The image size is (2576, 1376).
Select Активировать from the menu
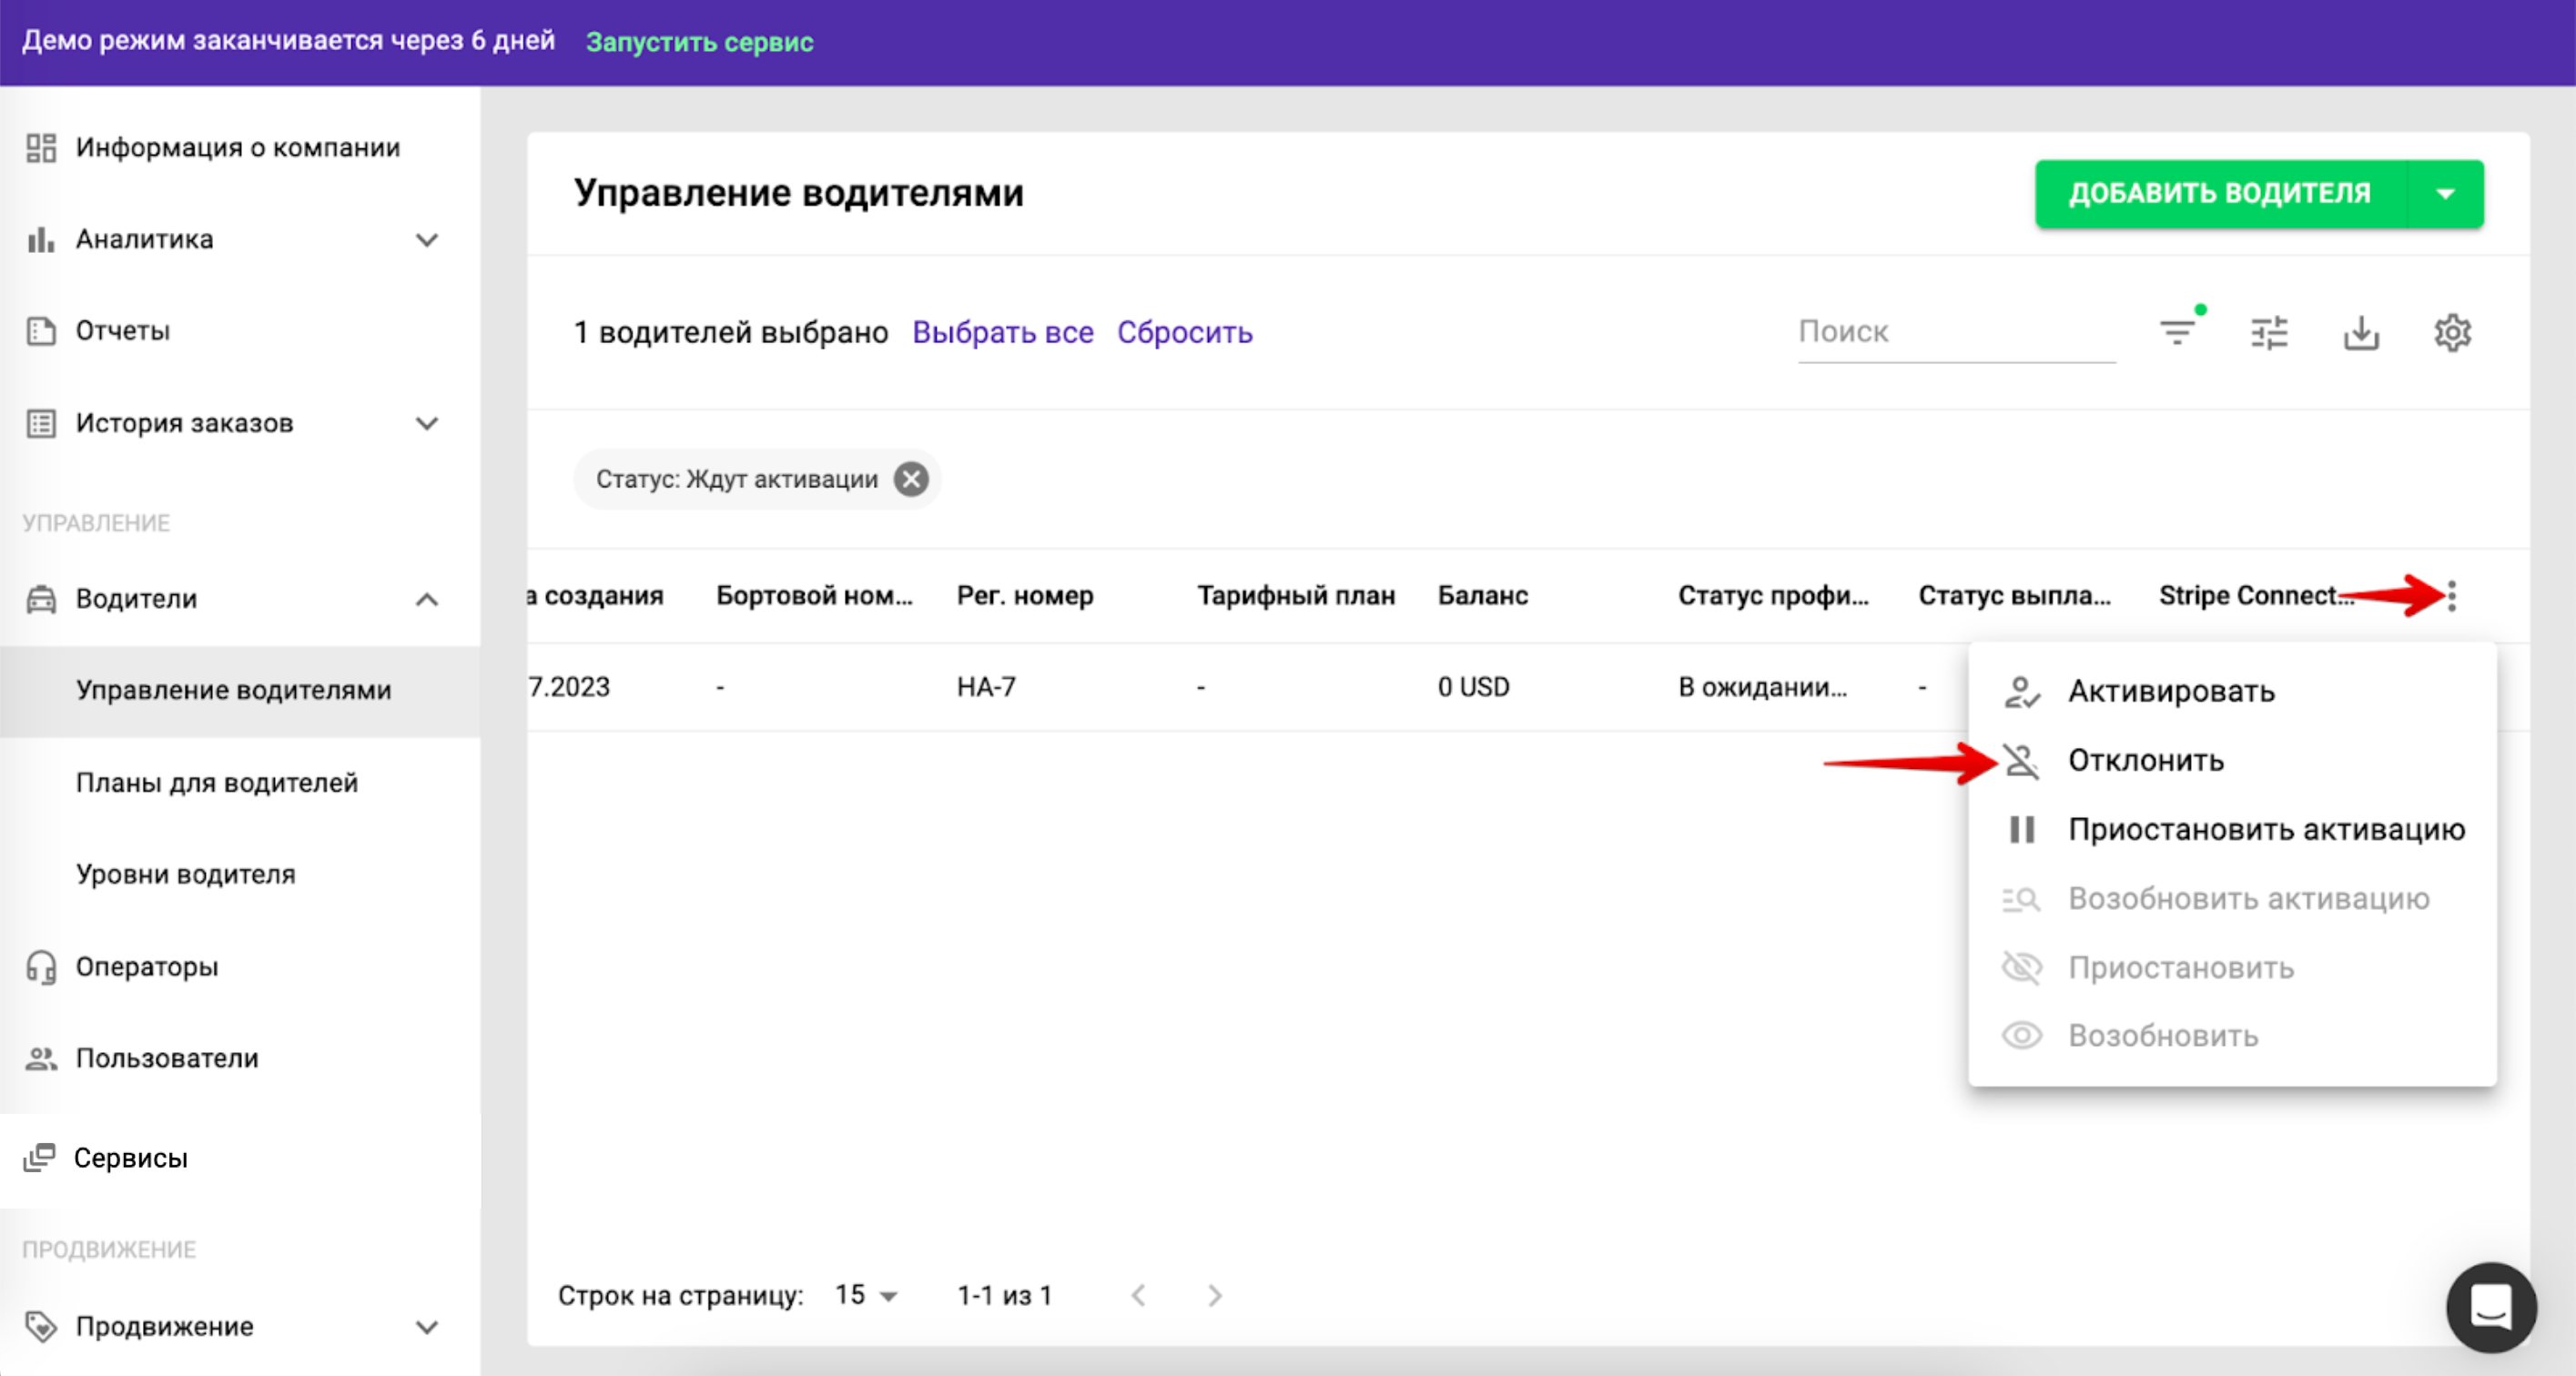[2170, 691]
